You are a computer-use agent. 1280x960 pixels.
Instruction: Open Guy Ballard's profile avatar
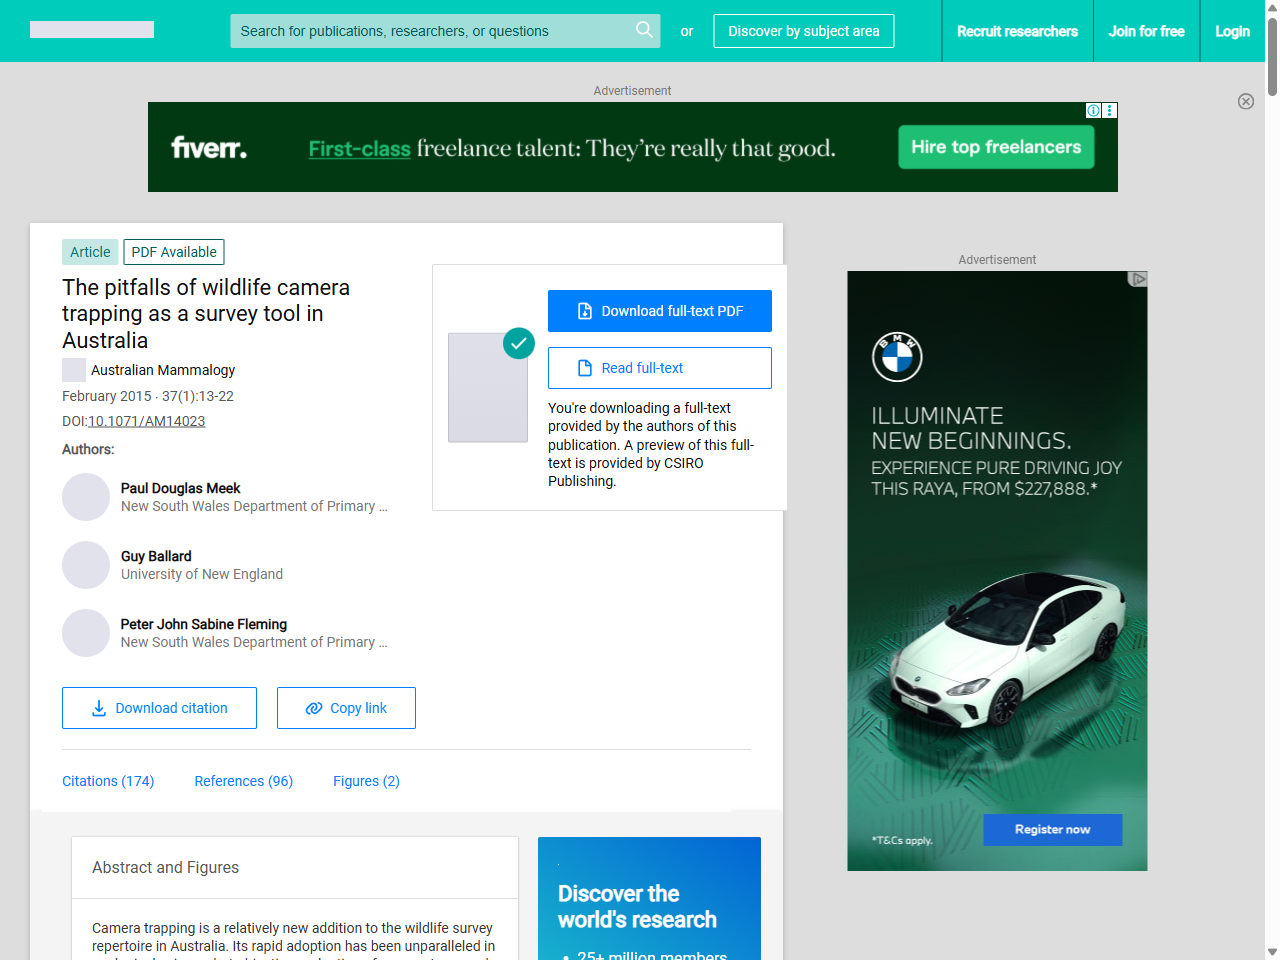click(86, 565)
